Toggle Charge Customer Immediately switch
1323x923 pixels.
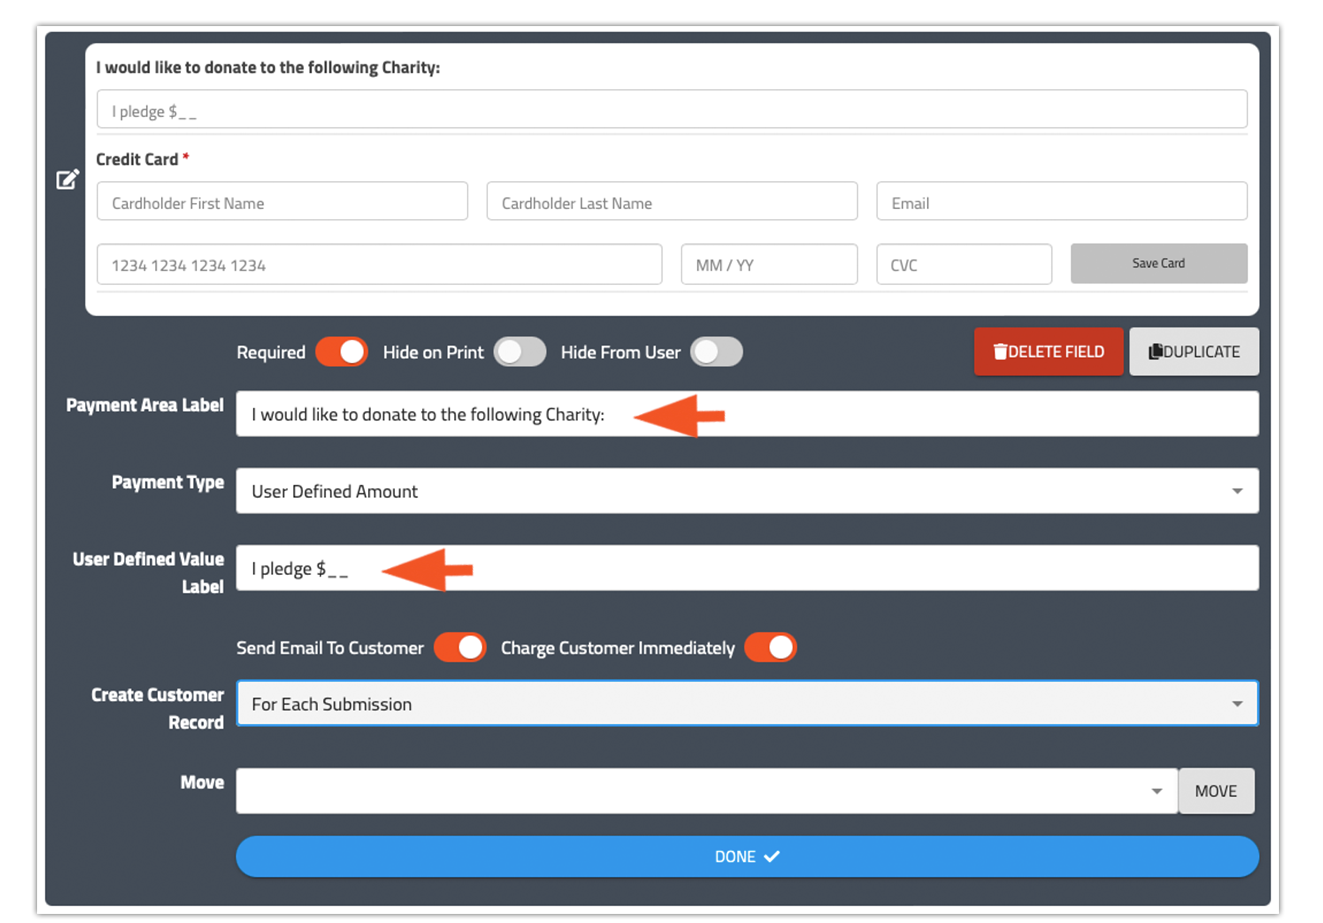coord(770,647)
